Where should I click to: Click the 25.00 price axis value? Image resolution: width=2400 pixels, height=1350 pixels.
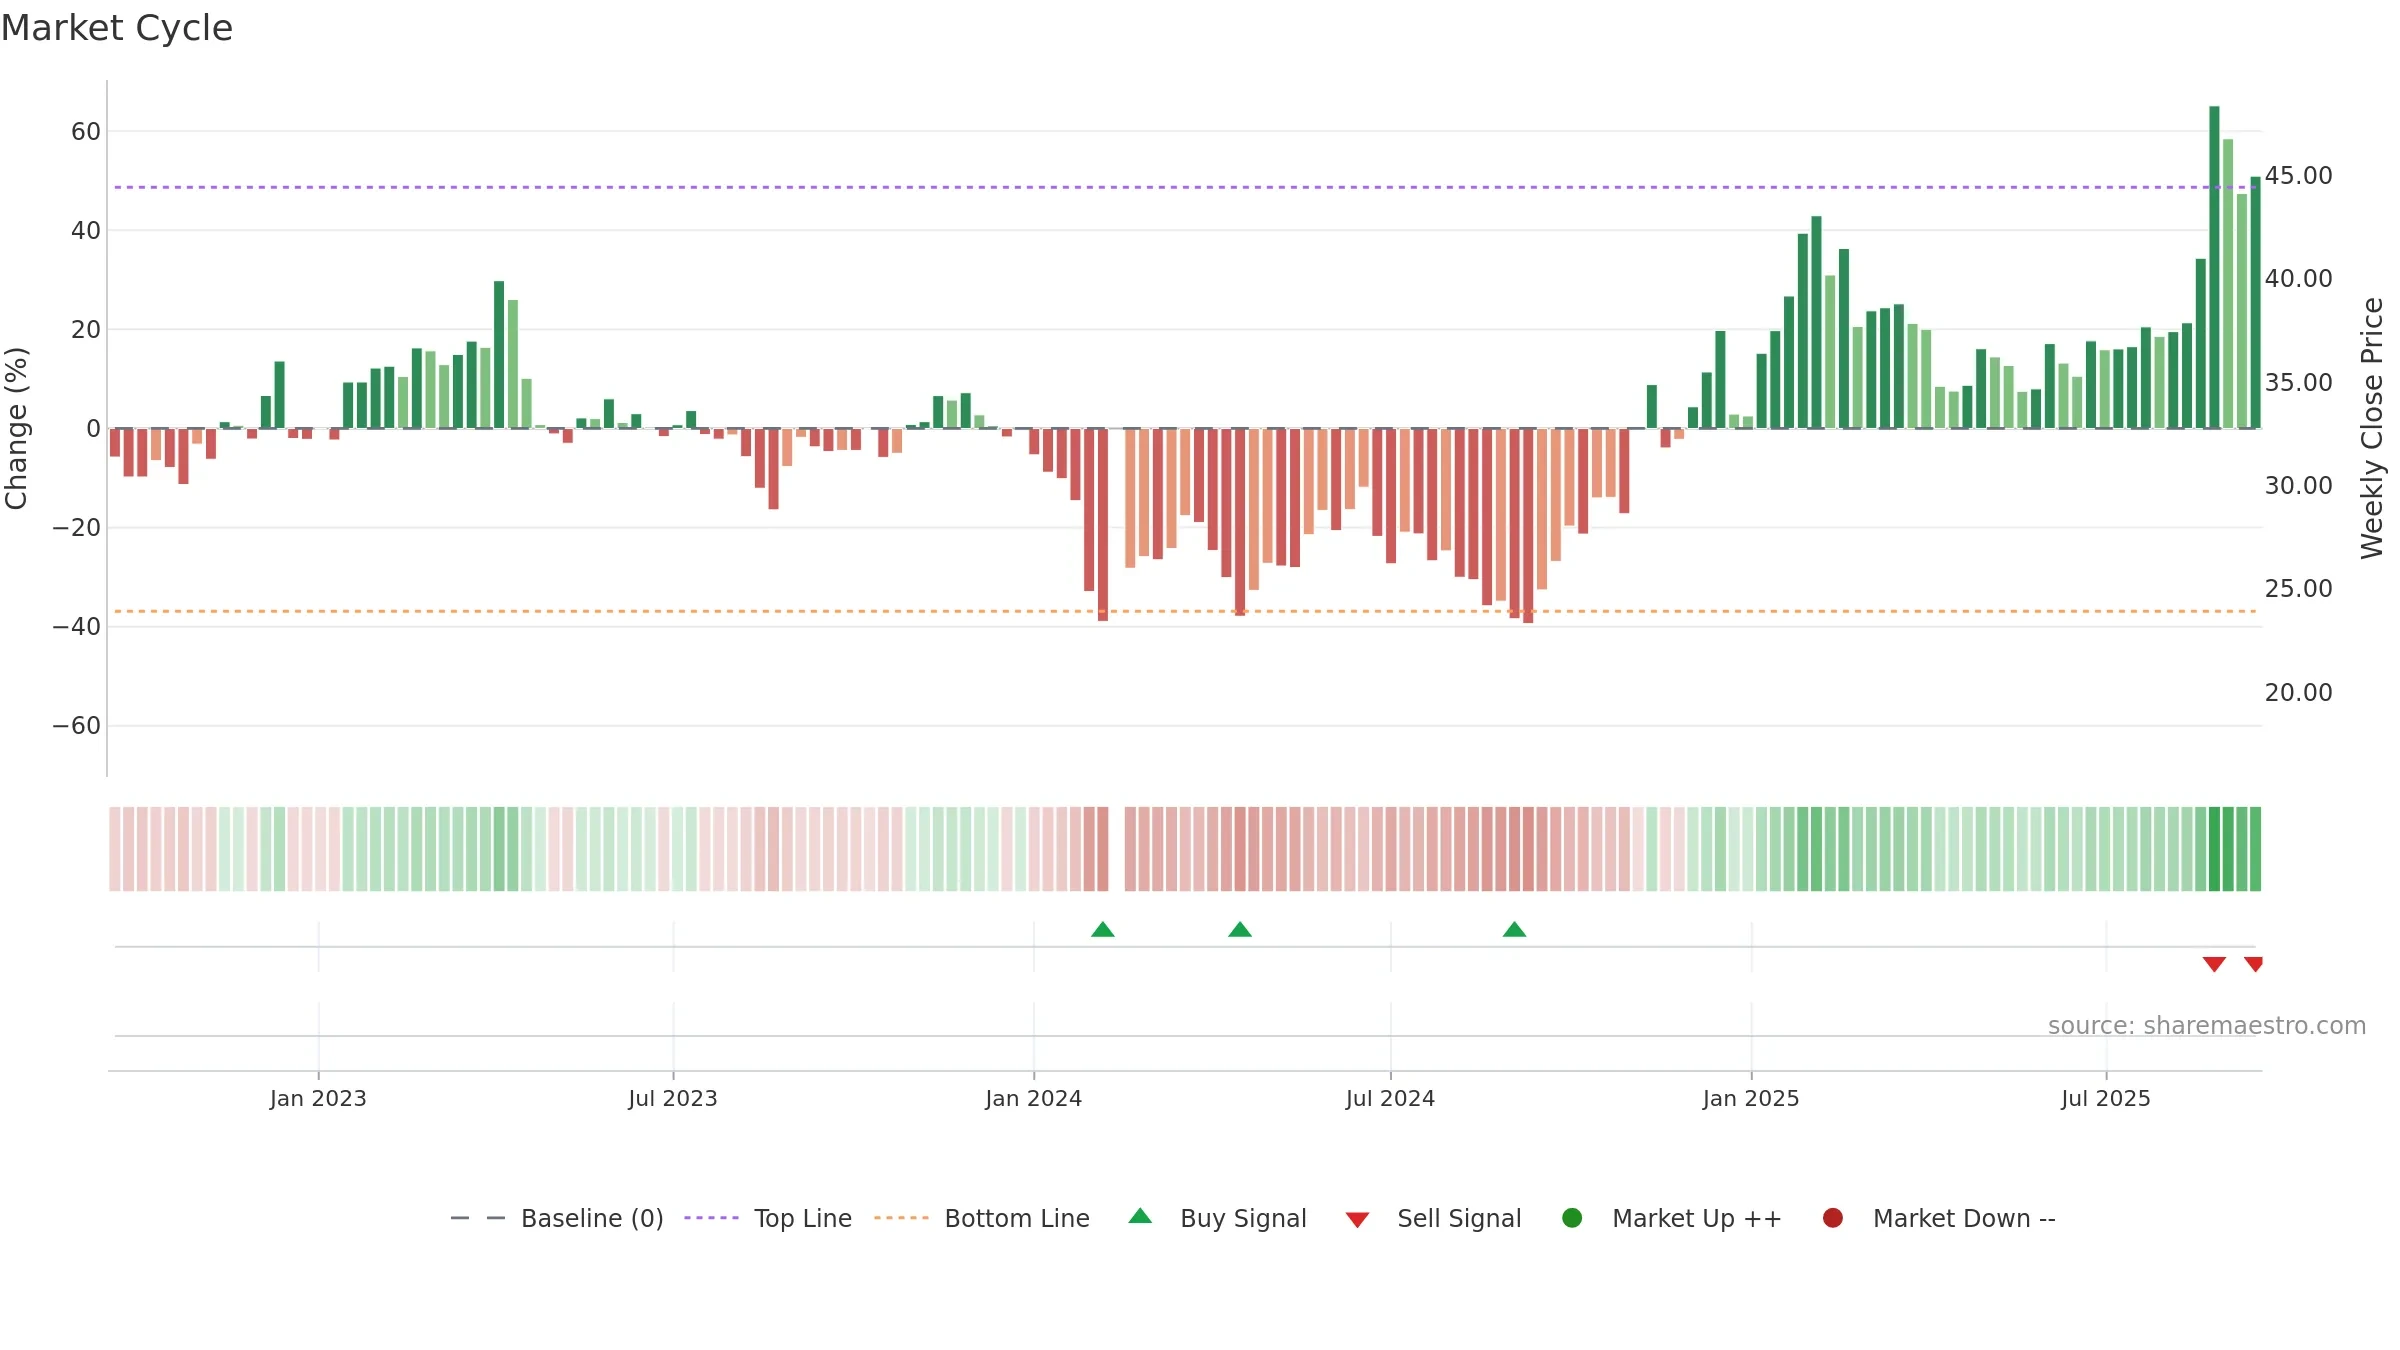[x=2298, y=589]
